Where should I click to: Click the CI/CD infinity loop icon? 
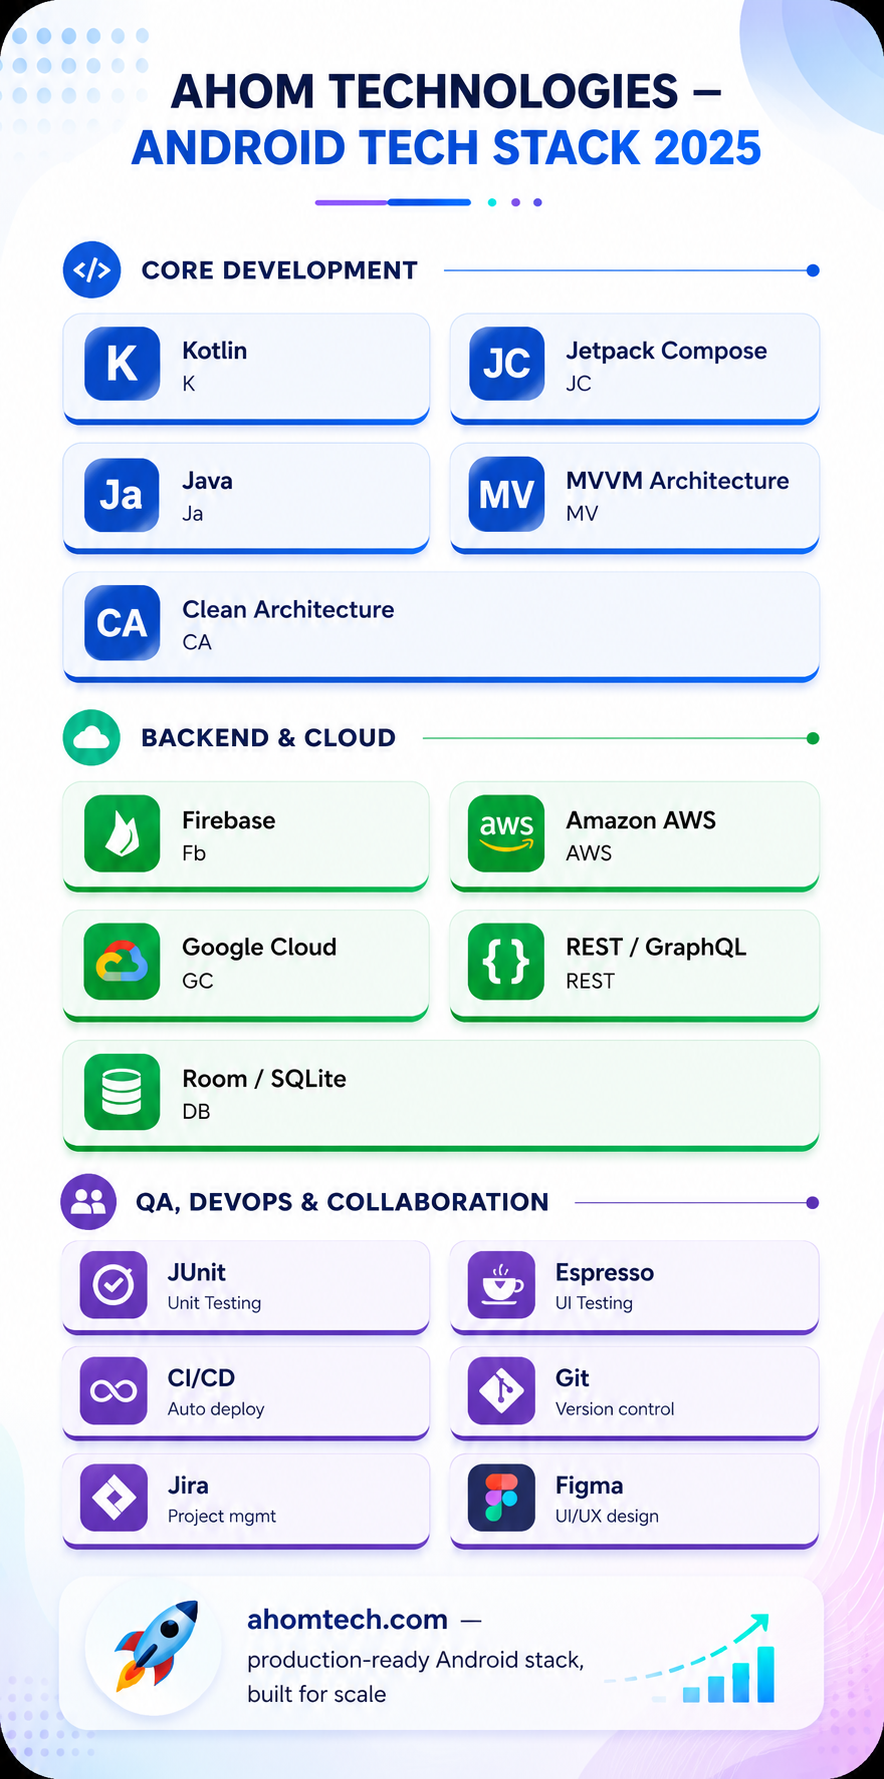(114, 1391)
